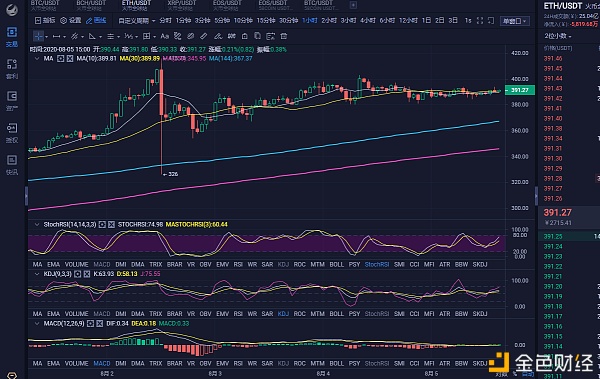Click the left panel collapse handle

[26, 196]
